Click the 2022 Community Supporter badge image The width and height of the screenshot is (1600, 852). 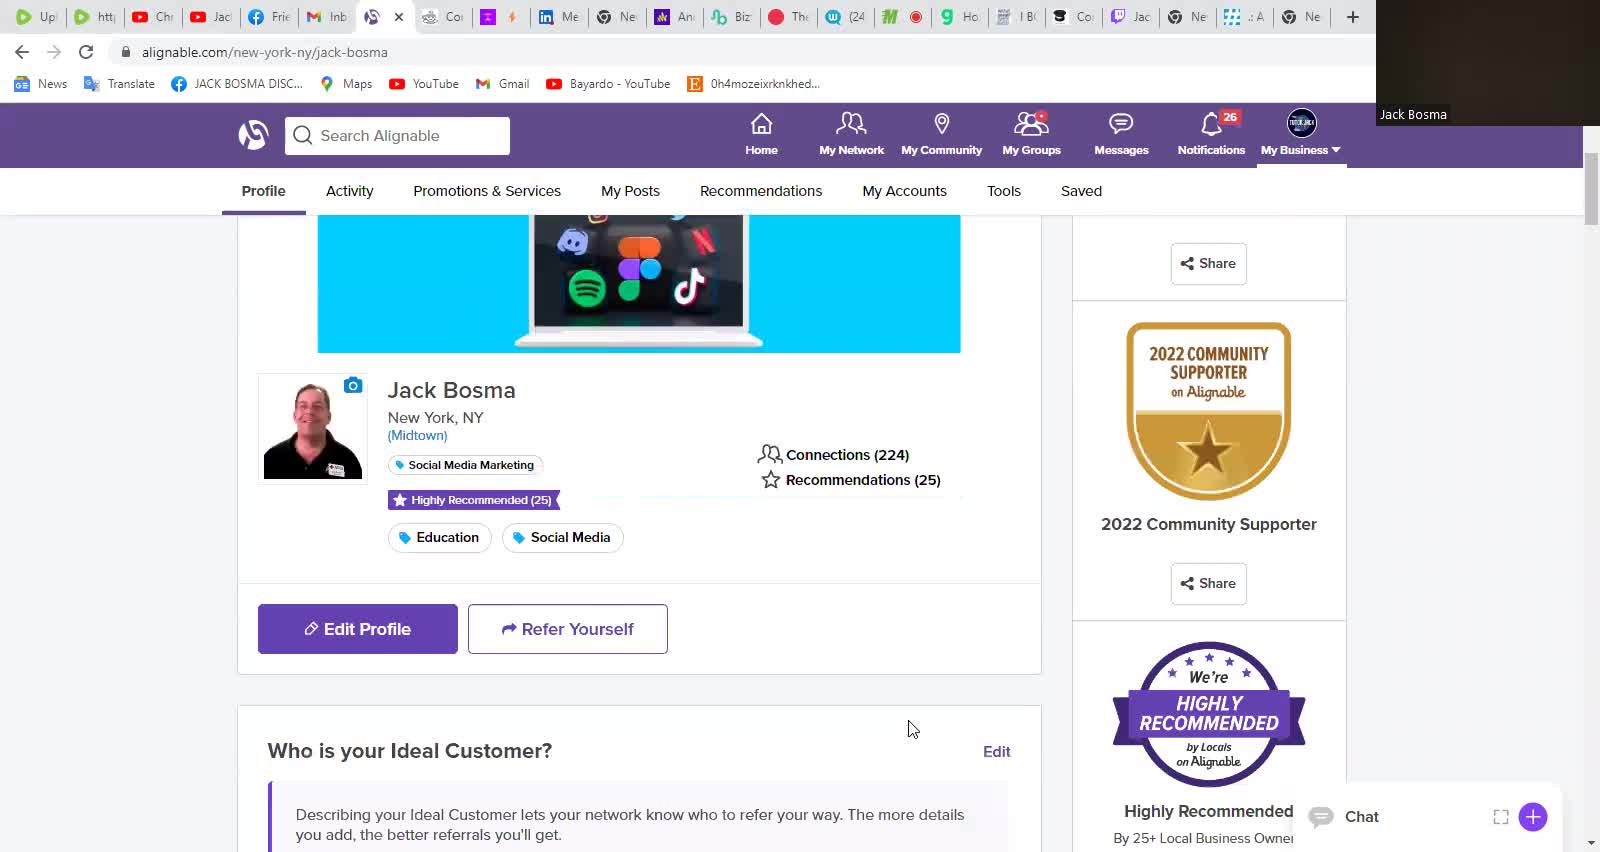pos(1208,411)
